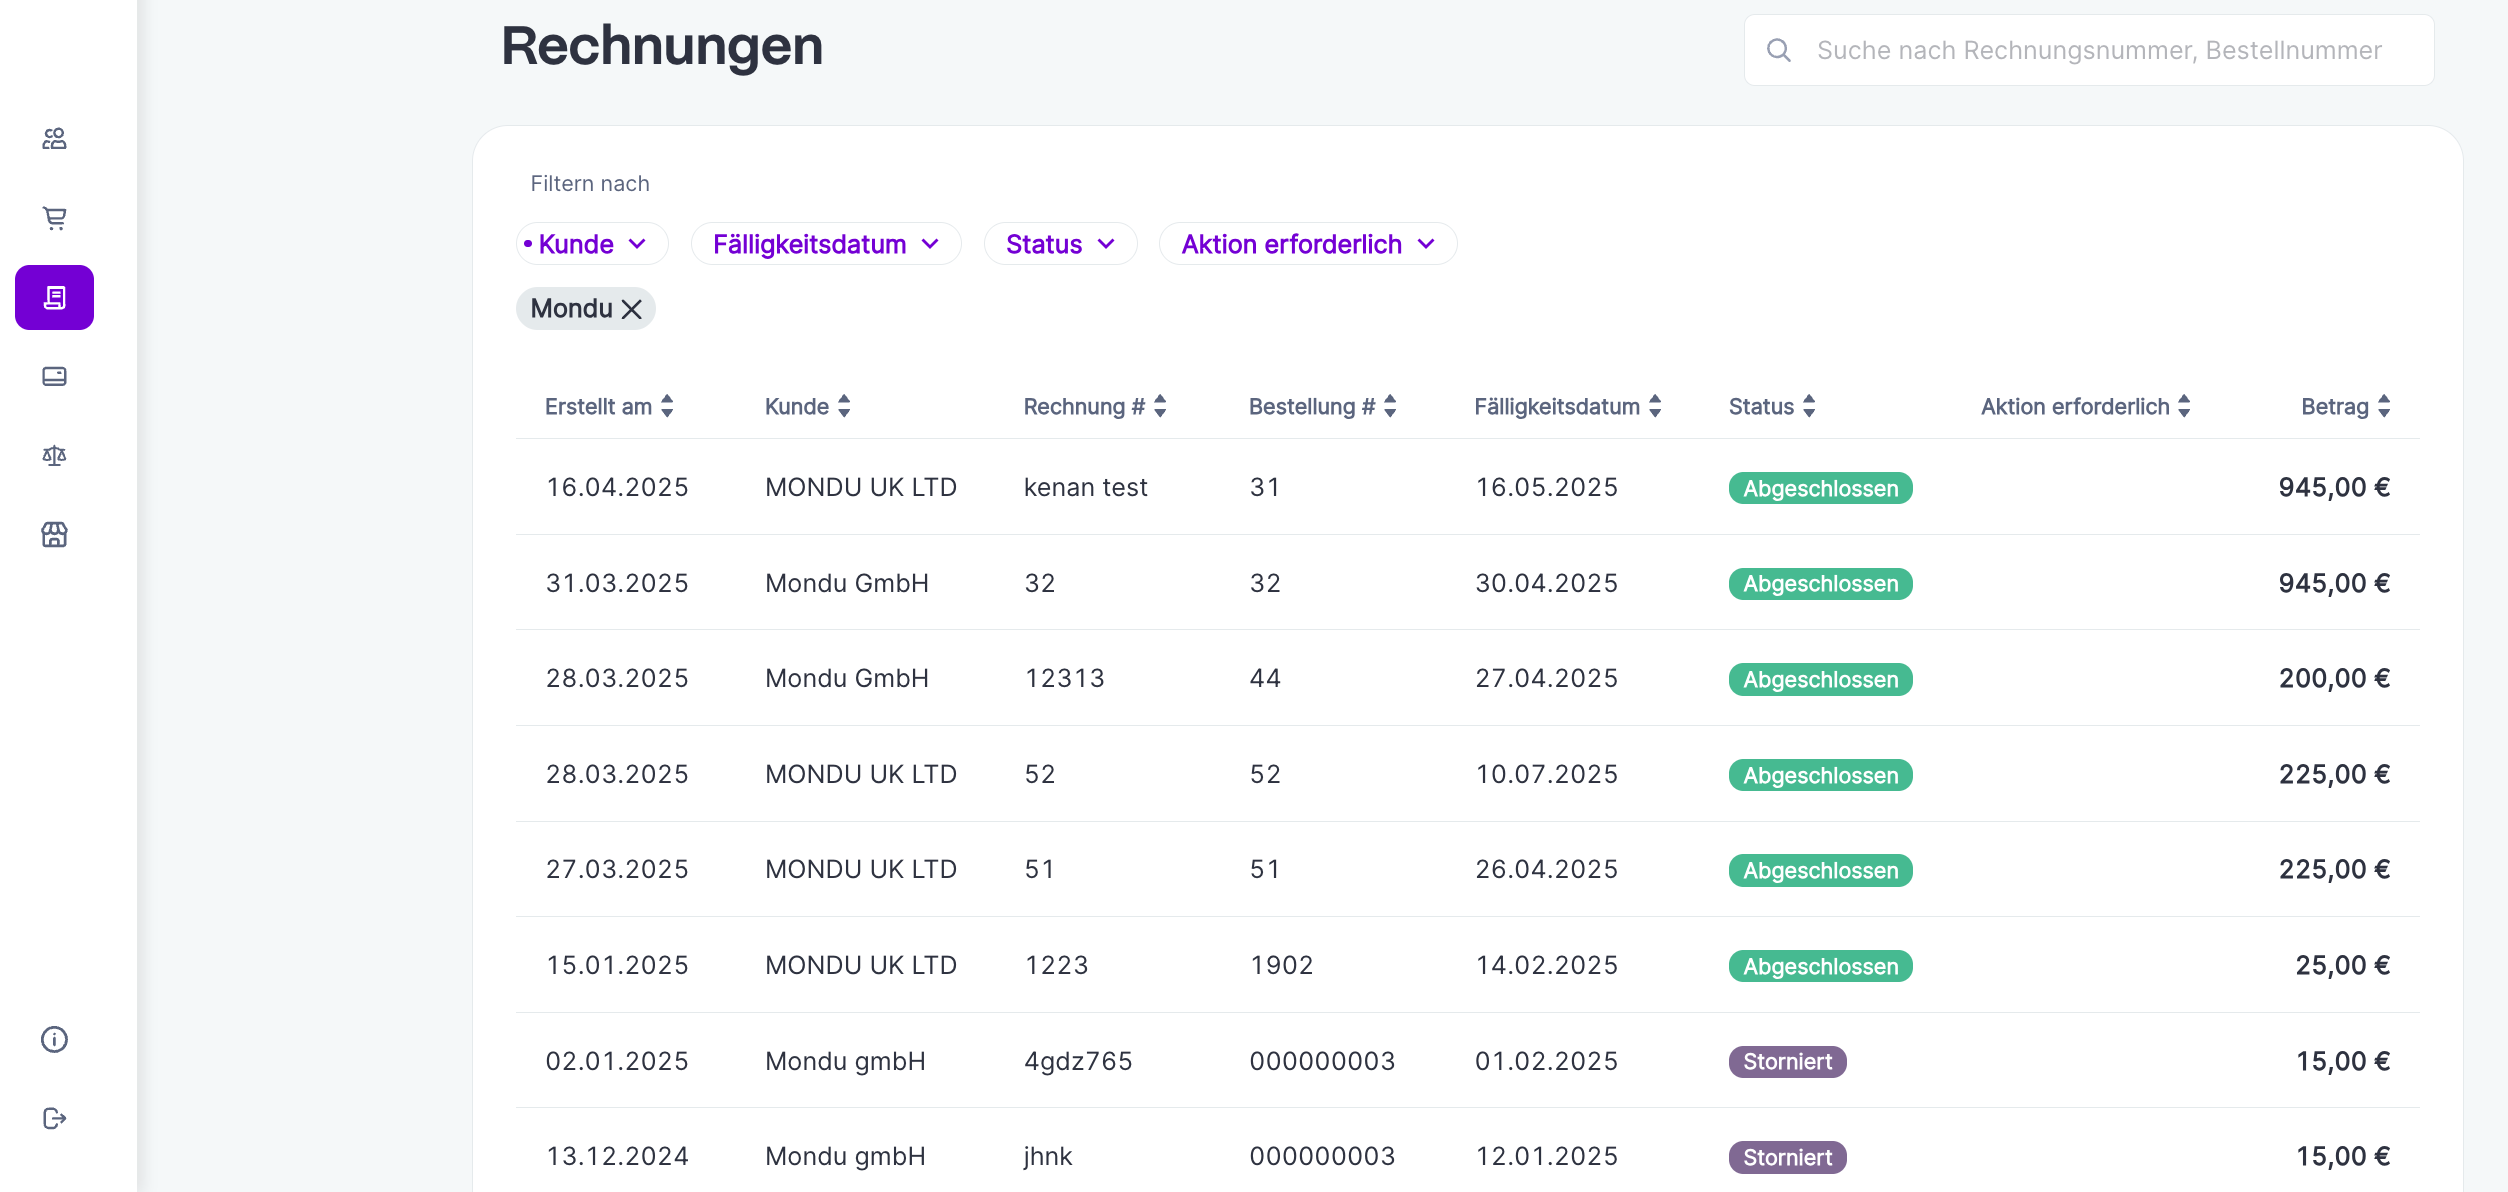Click invoice number jhnk

coord(1048,1157)
